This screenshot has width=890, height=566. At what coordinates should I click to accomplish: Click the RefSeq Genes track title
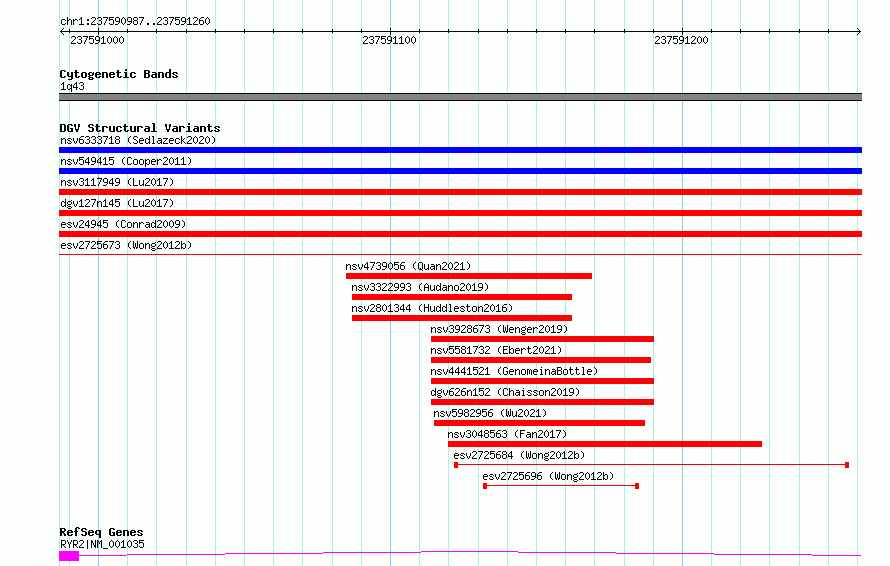pyautogui.click(x=101, y=533)
